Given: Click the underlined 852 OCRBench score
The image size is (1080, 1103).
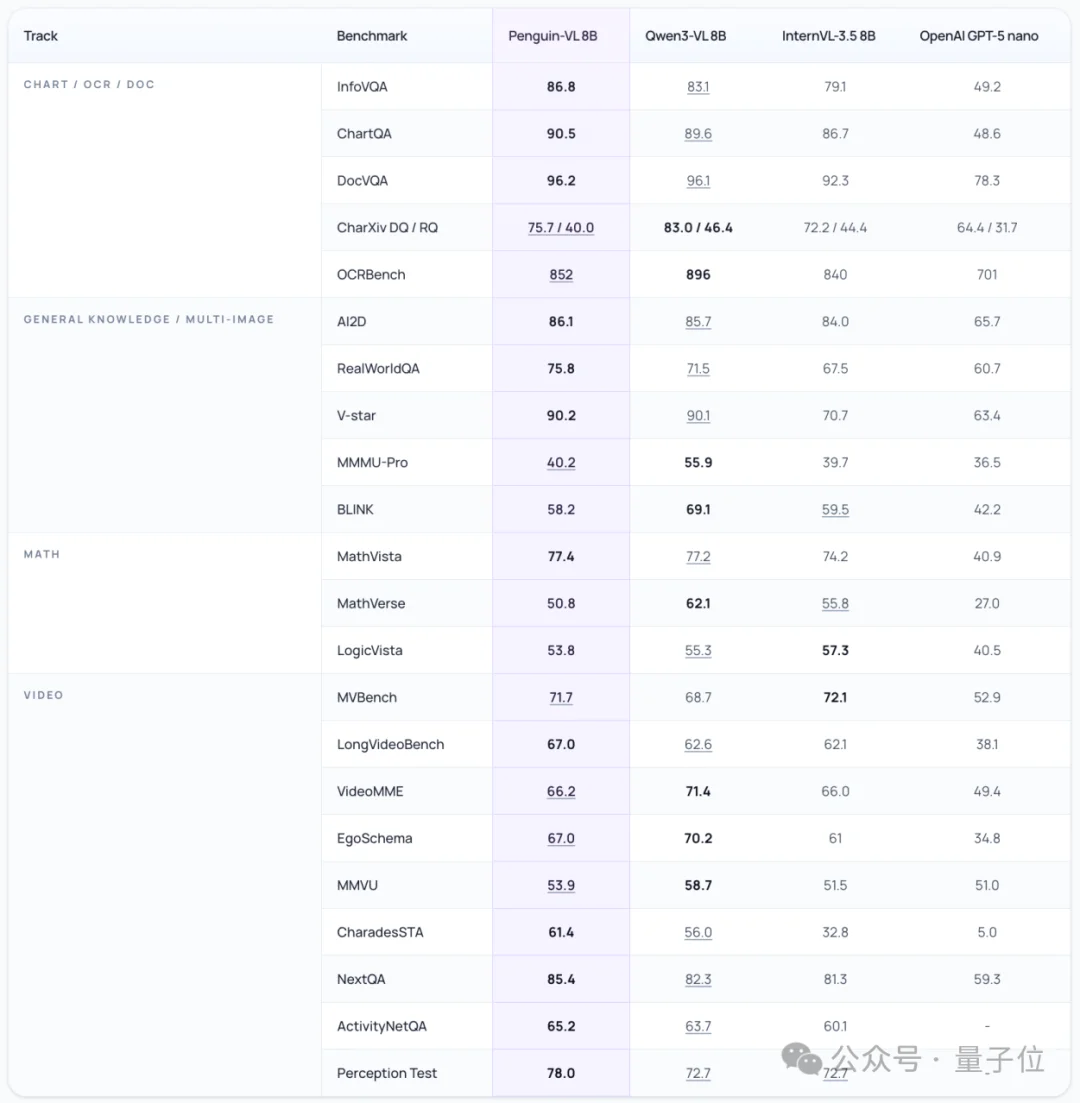Looking at the screenshot, I should (560, 275).
